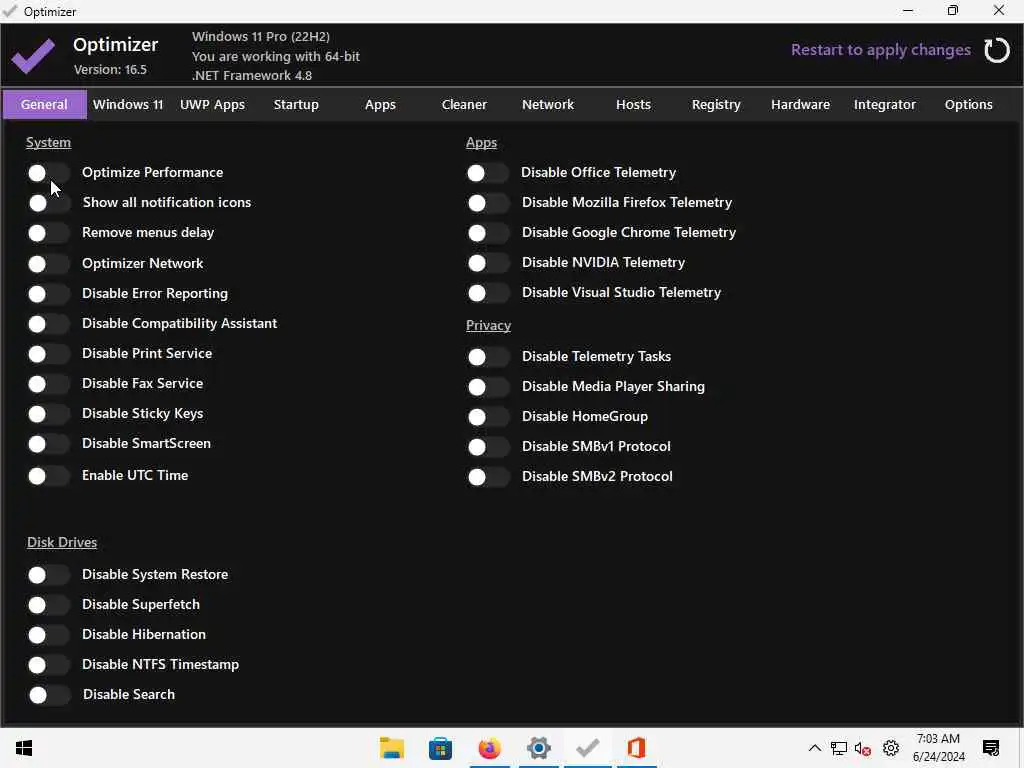Toggle Disable NVIDIA Telemetry
Screen dimensions: 1024x768
(x=488, y=263)
